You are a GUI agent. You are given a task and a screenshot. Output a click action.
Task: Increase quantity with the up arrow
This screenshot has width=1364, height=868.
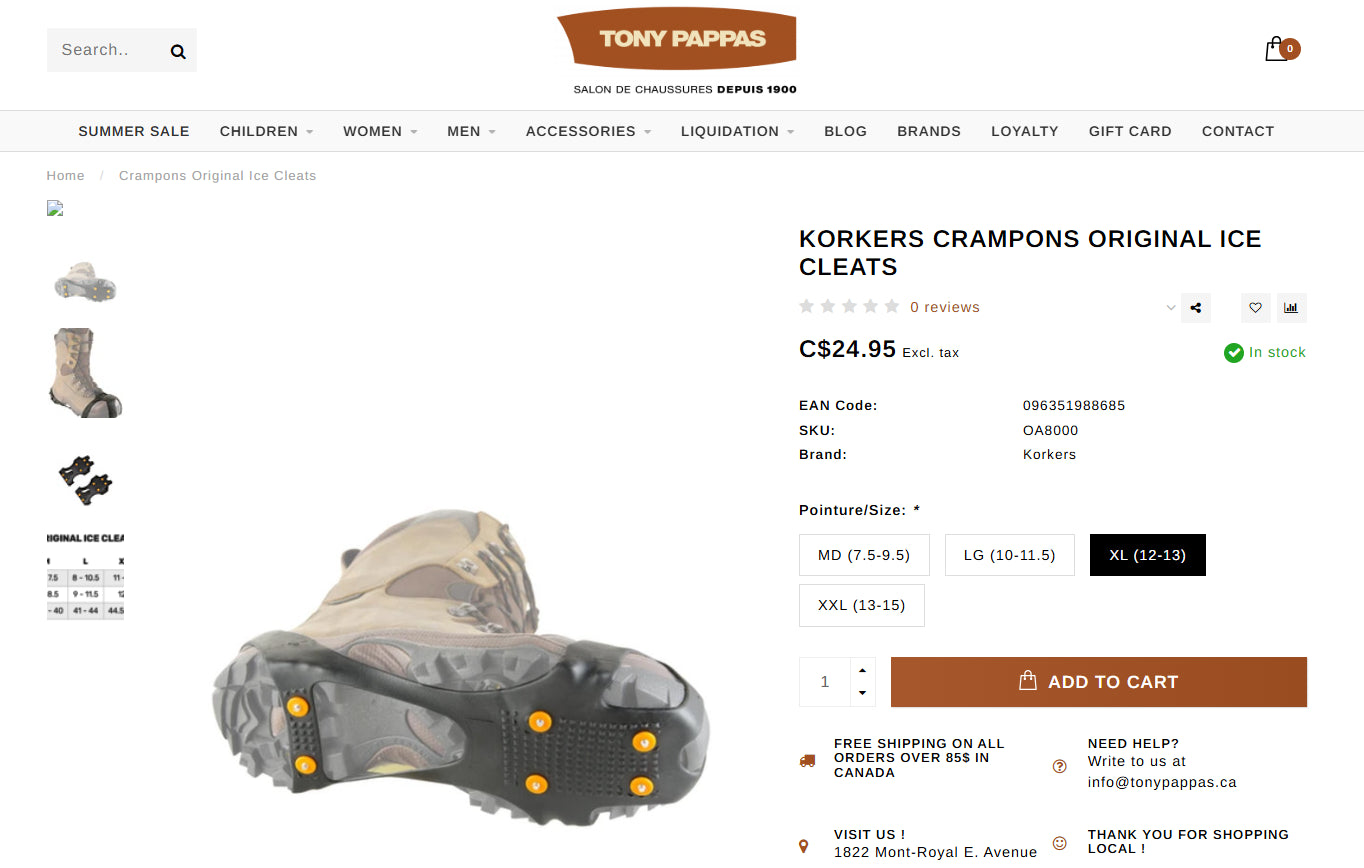point(862,670)
